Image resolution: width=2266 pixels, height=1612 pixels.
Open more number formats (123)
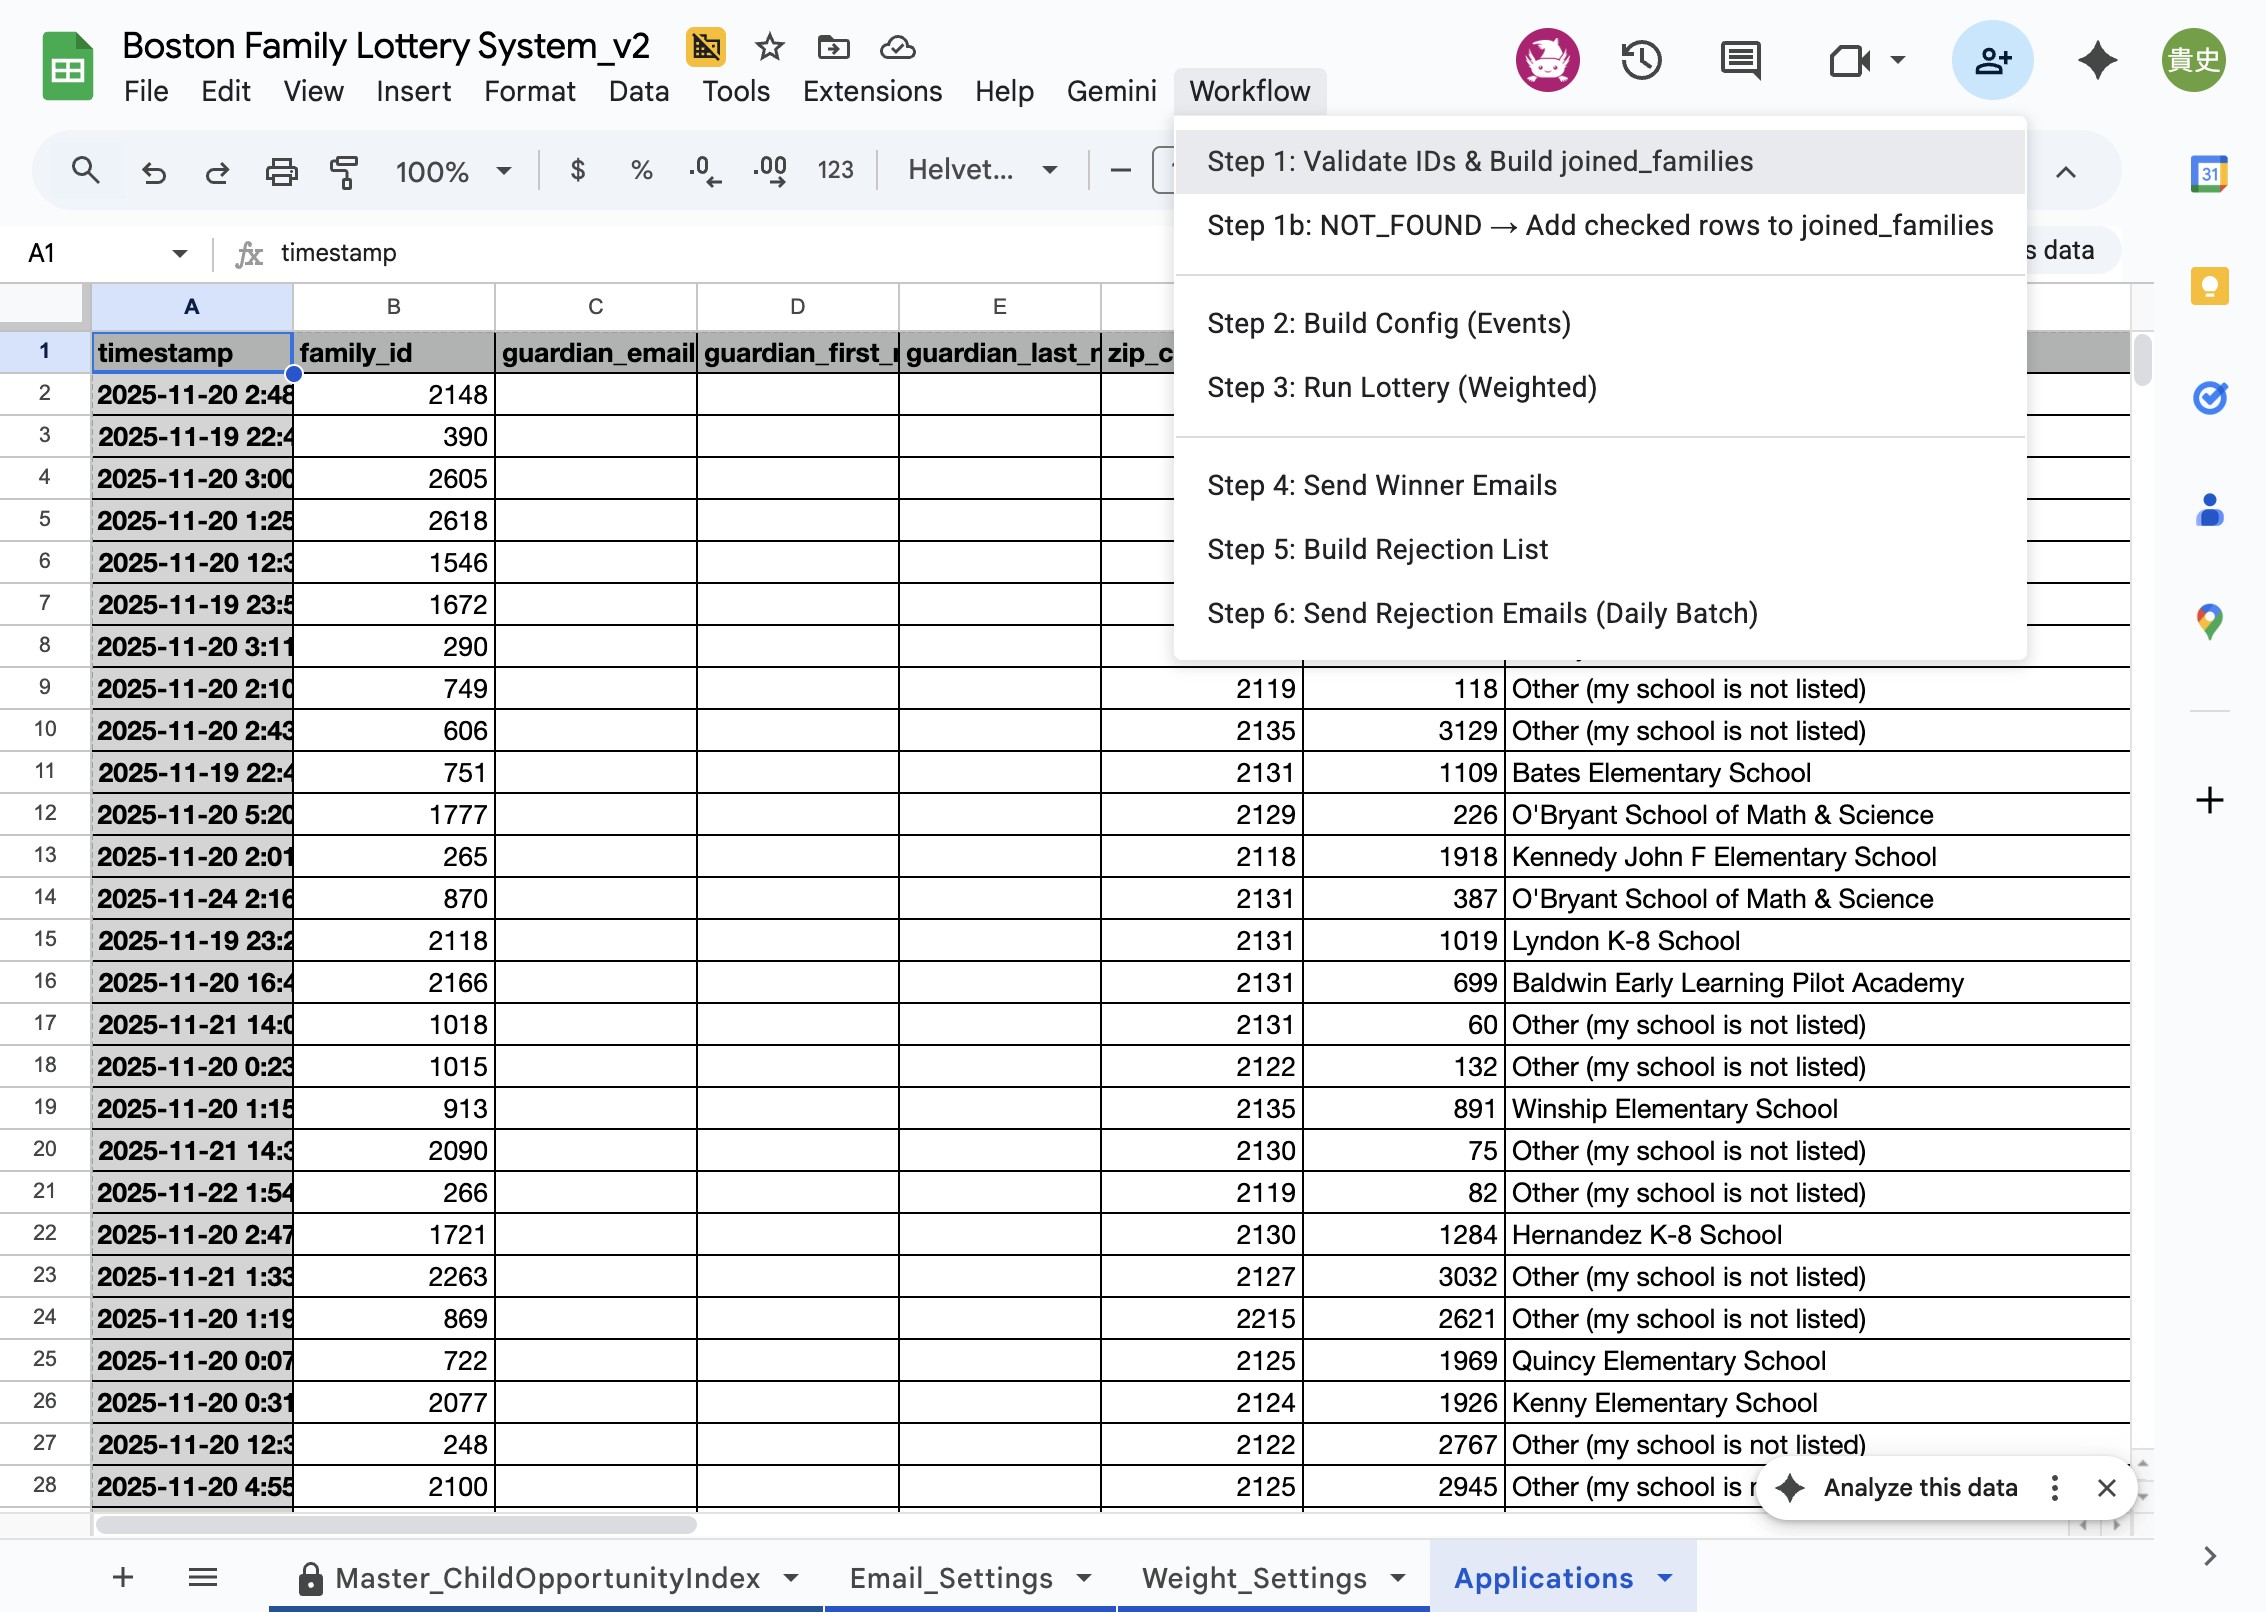(835, 171)
